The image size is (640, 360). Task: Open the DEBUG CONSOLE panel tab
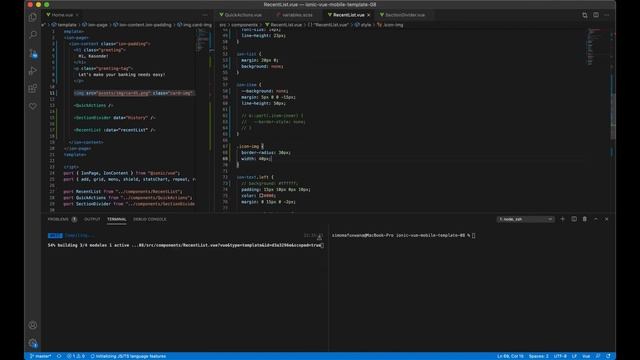coord(150,220)
